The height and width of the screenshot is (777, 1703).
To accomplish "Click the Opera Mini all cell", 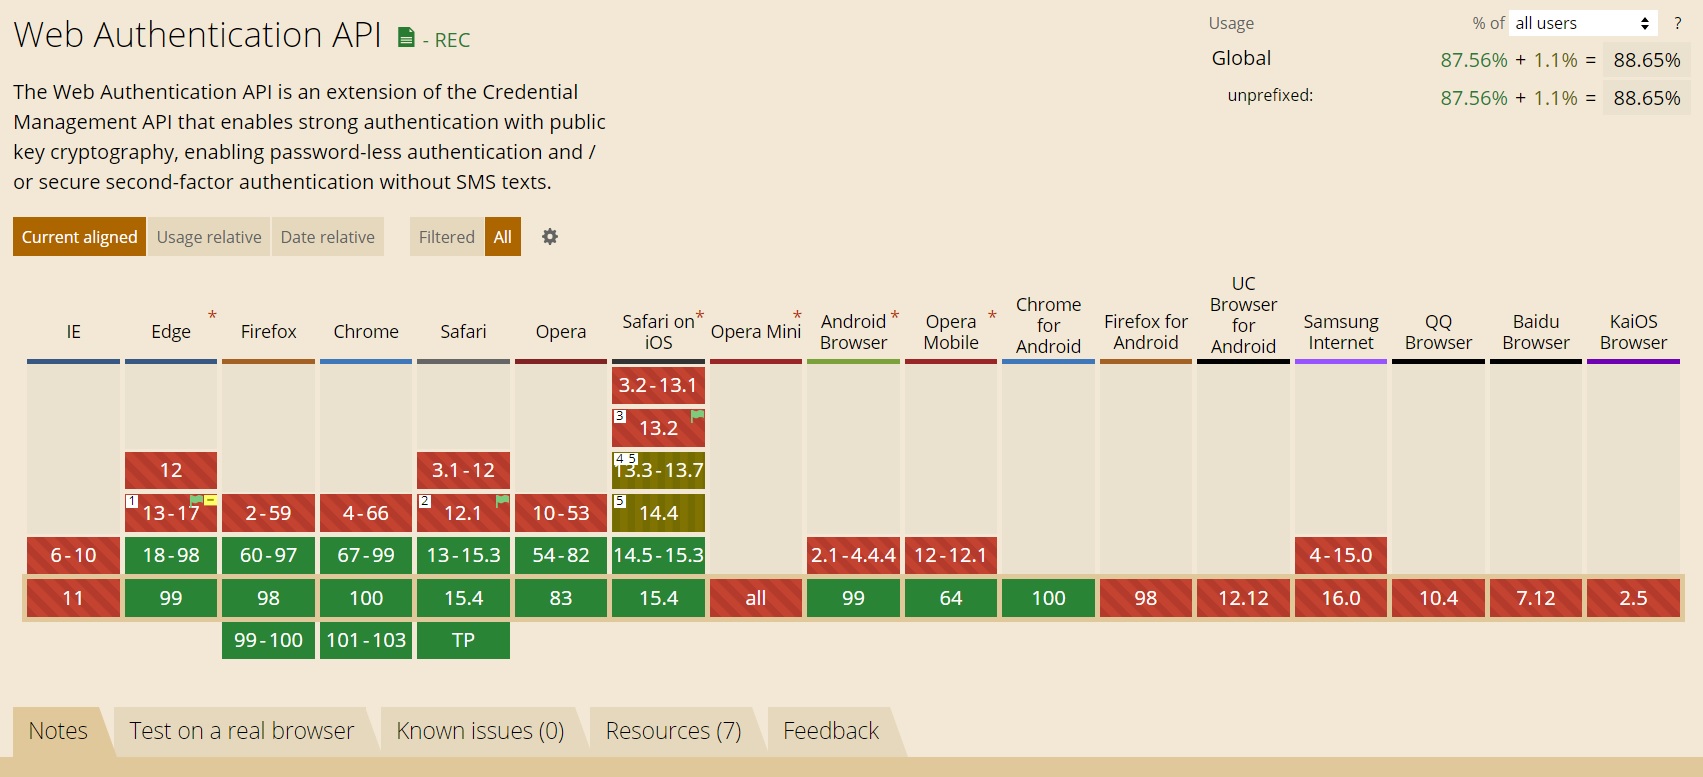I will click(x=756, y=598).
